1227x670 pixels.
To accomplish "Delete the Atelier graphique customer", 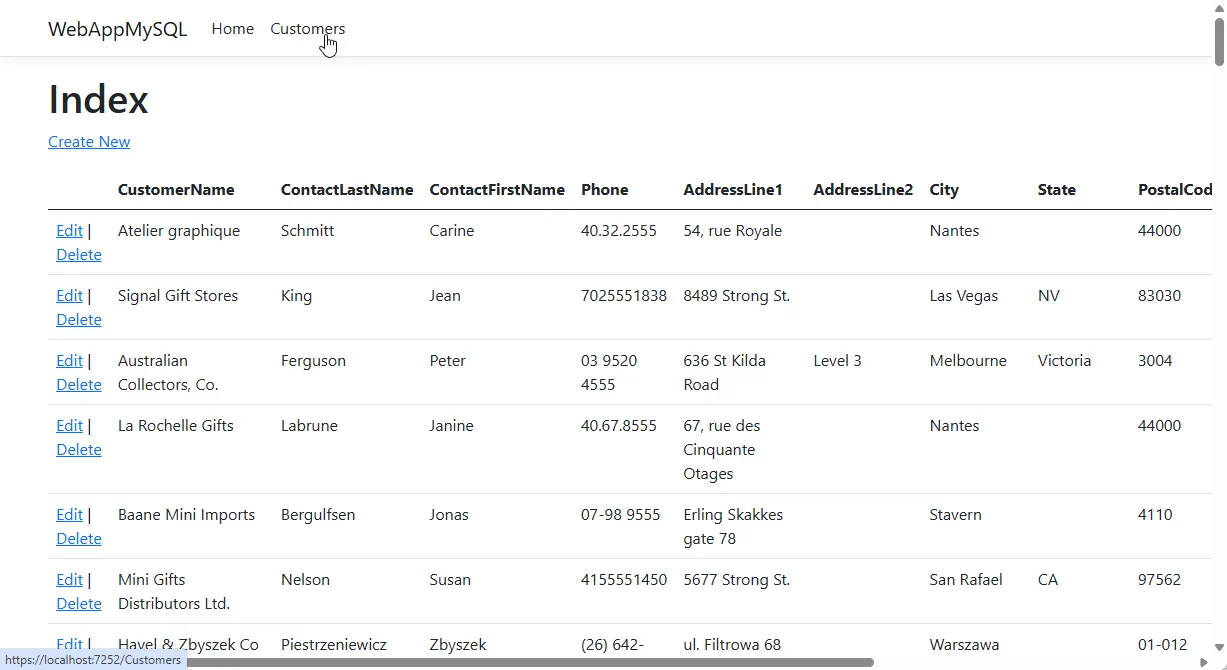I will pyautogui.click(x=78, y=255).
